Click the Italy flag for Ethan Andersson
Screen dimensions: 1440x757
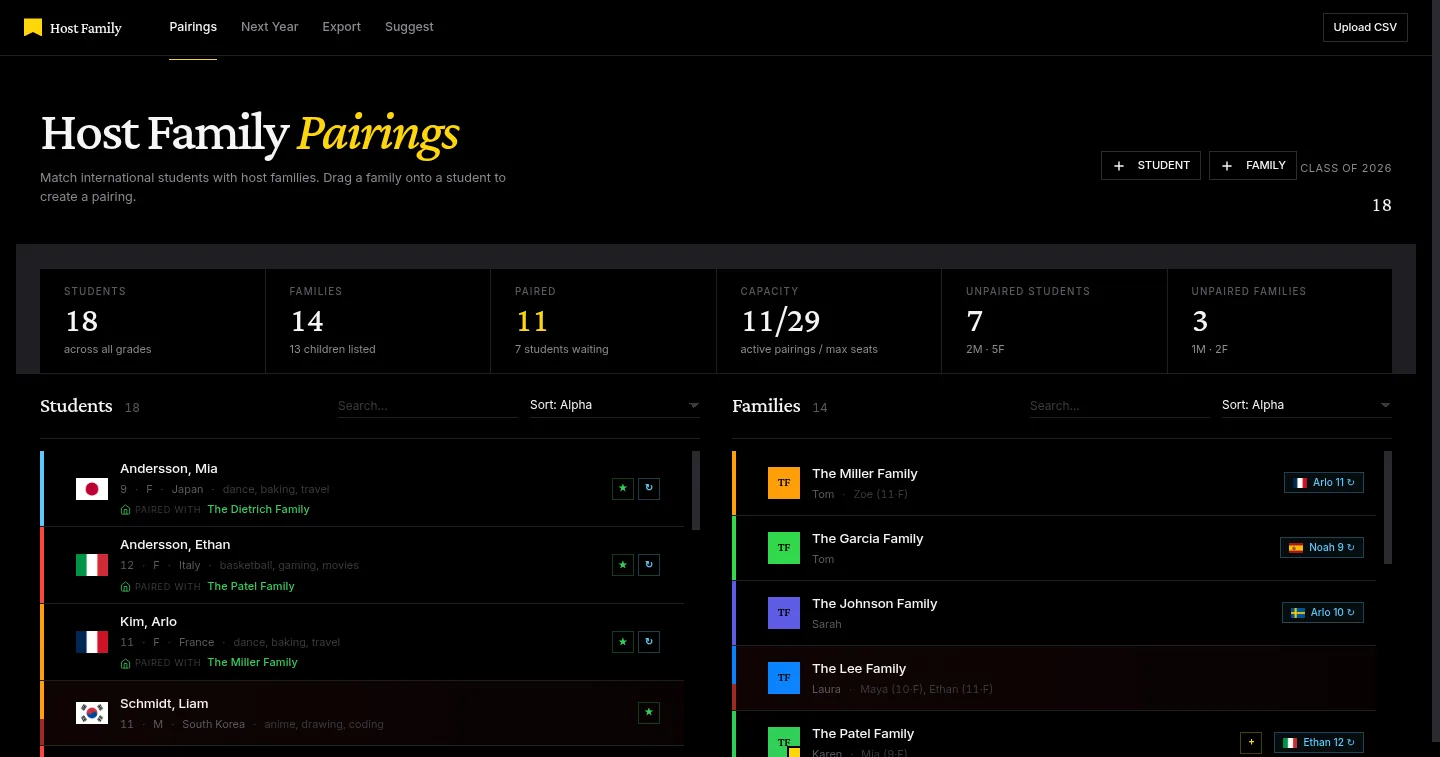tap(92, 565)
